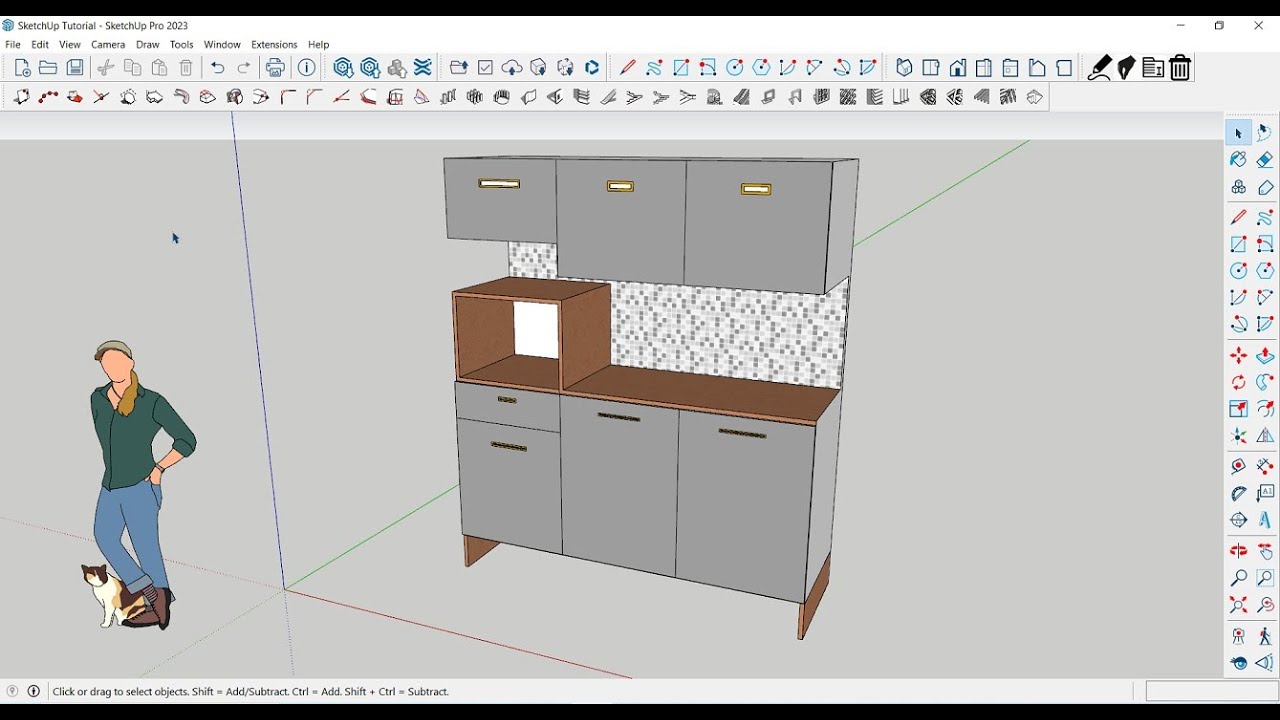Select the Polygon tool in top toolbar
Screen dimensions: 1280x720
761,68
